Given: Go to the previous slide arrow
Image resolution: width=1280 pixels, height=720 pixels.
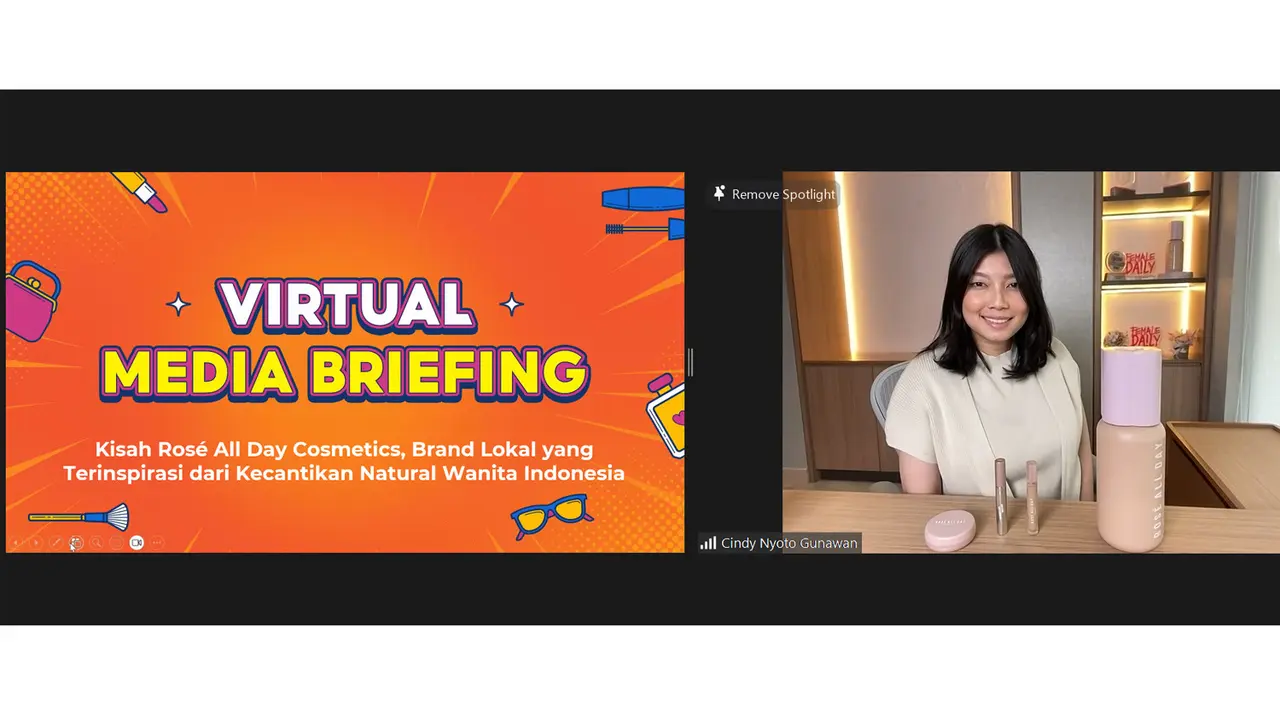Looking at the screenshot, I should click(16, 542).
